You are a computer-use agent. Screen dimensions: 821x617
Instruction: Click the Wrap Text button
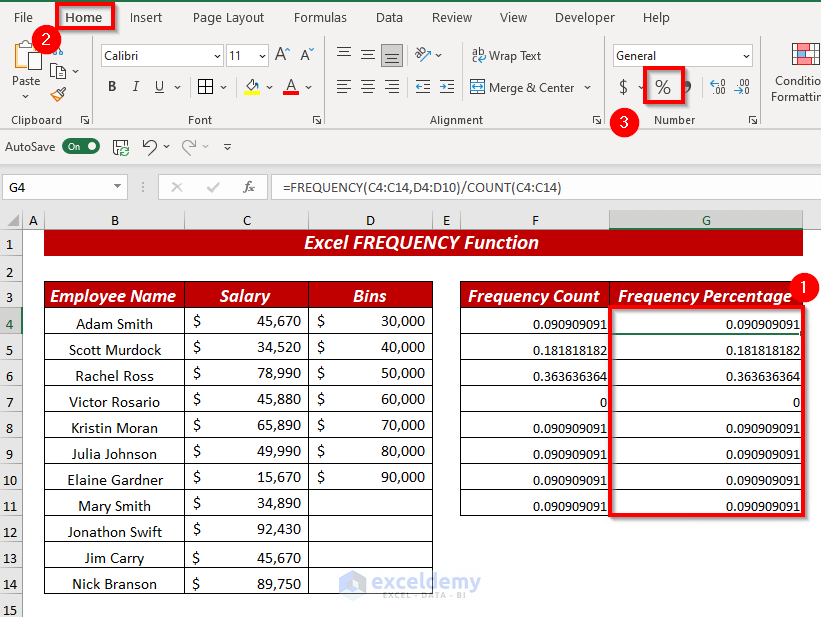[505, 56]
